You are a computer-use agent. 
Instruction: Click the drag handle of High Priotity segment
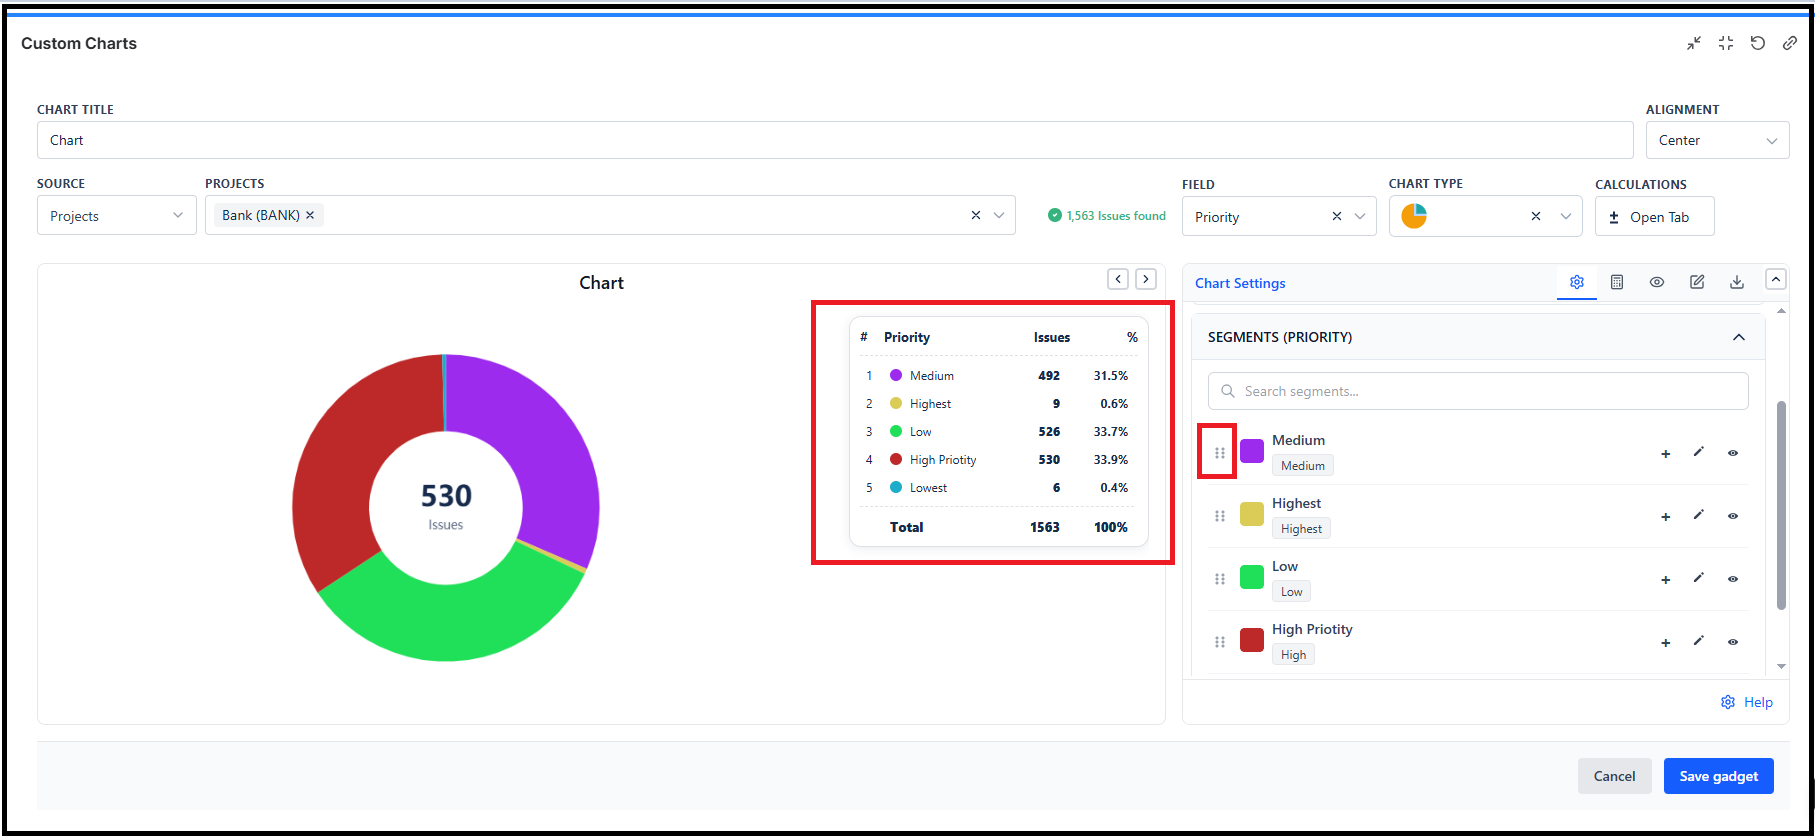[1220, 642]
